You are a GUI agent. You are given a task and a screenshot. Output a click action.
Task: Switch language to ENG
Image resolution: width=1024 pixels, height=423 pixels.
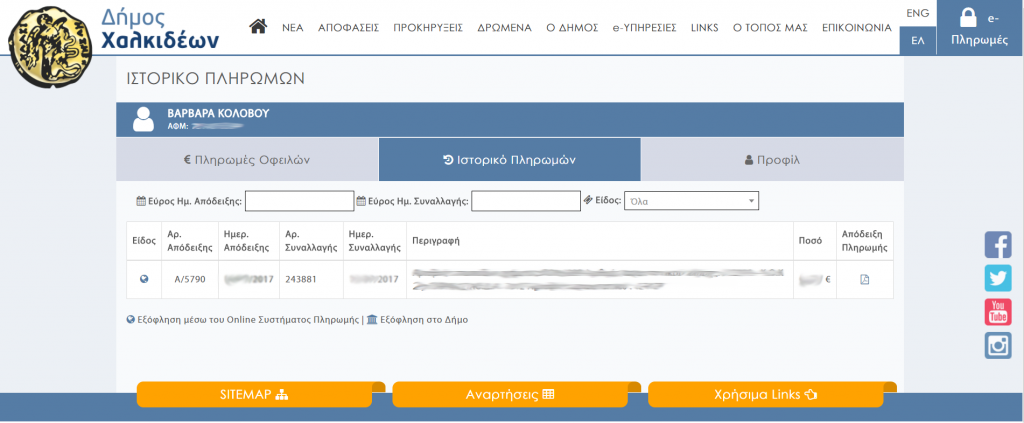point(917,13)
